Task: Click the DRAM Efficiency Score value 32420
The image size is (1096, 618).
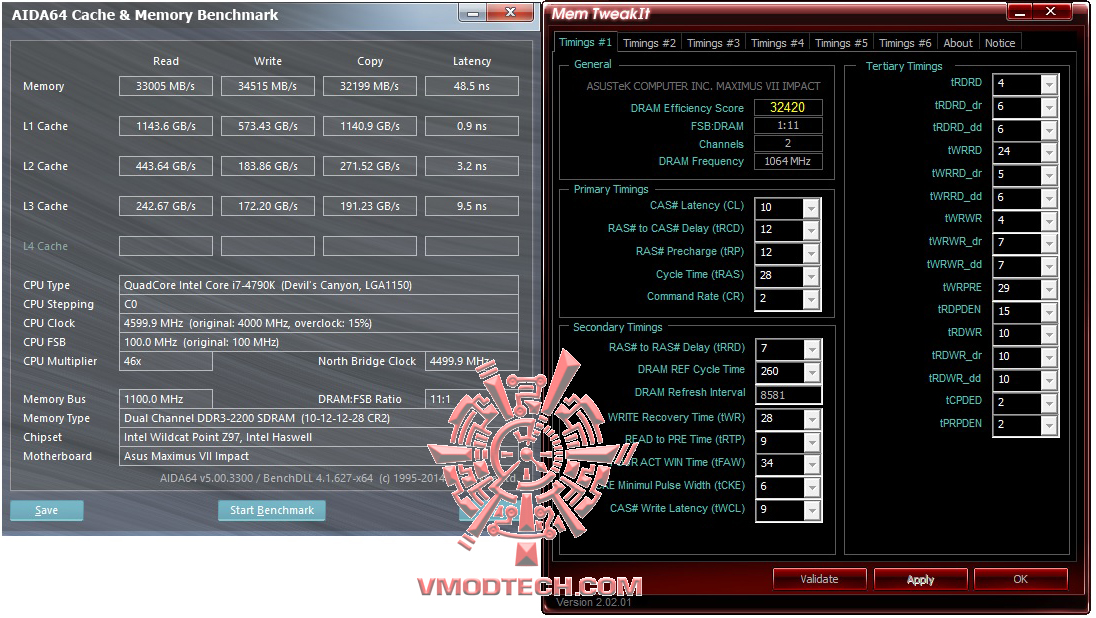Action: (788, 108)
